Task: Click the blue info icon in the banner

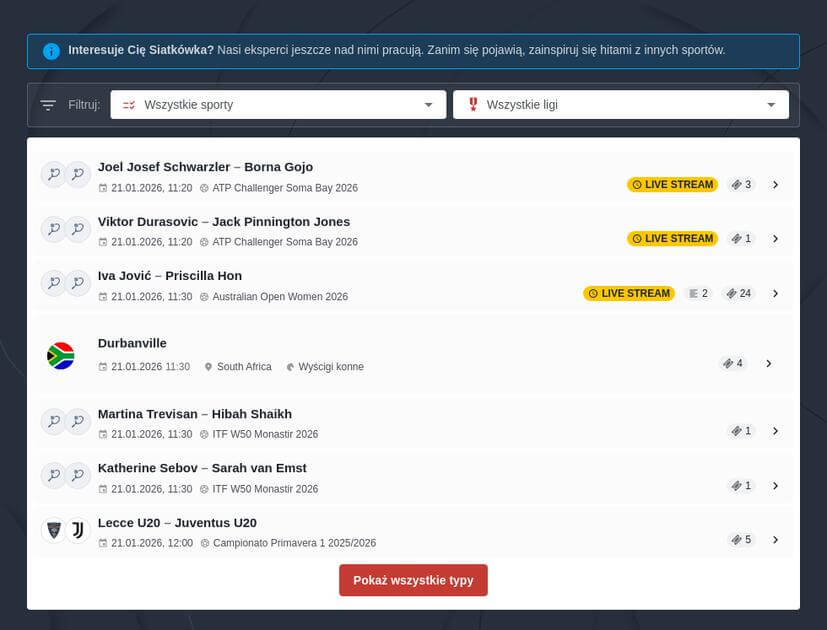Action: [51, 51]
